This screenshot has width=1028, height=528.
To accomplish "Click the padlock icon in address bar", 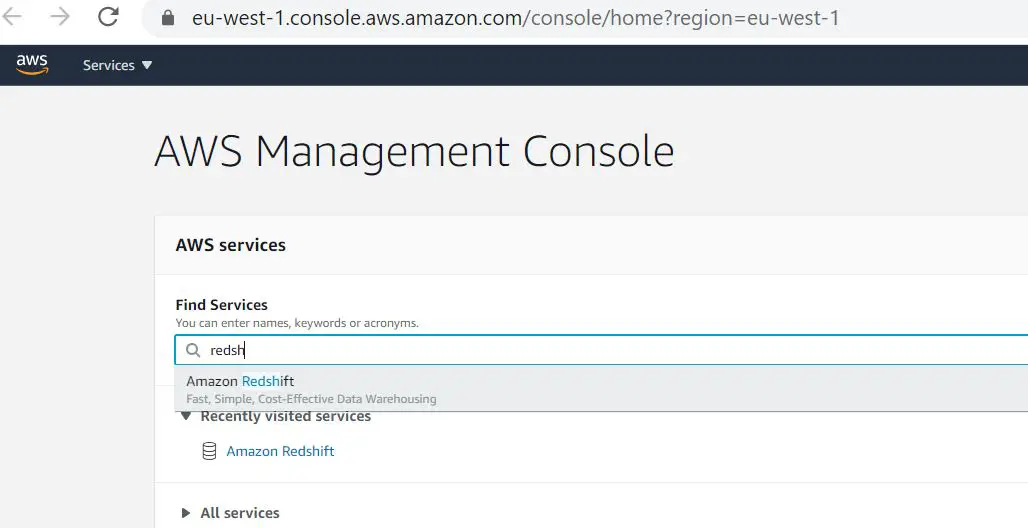I will pos(168,18).
